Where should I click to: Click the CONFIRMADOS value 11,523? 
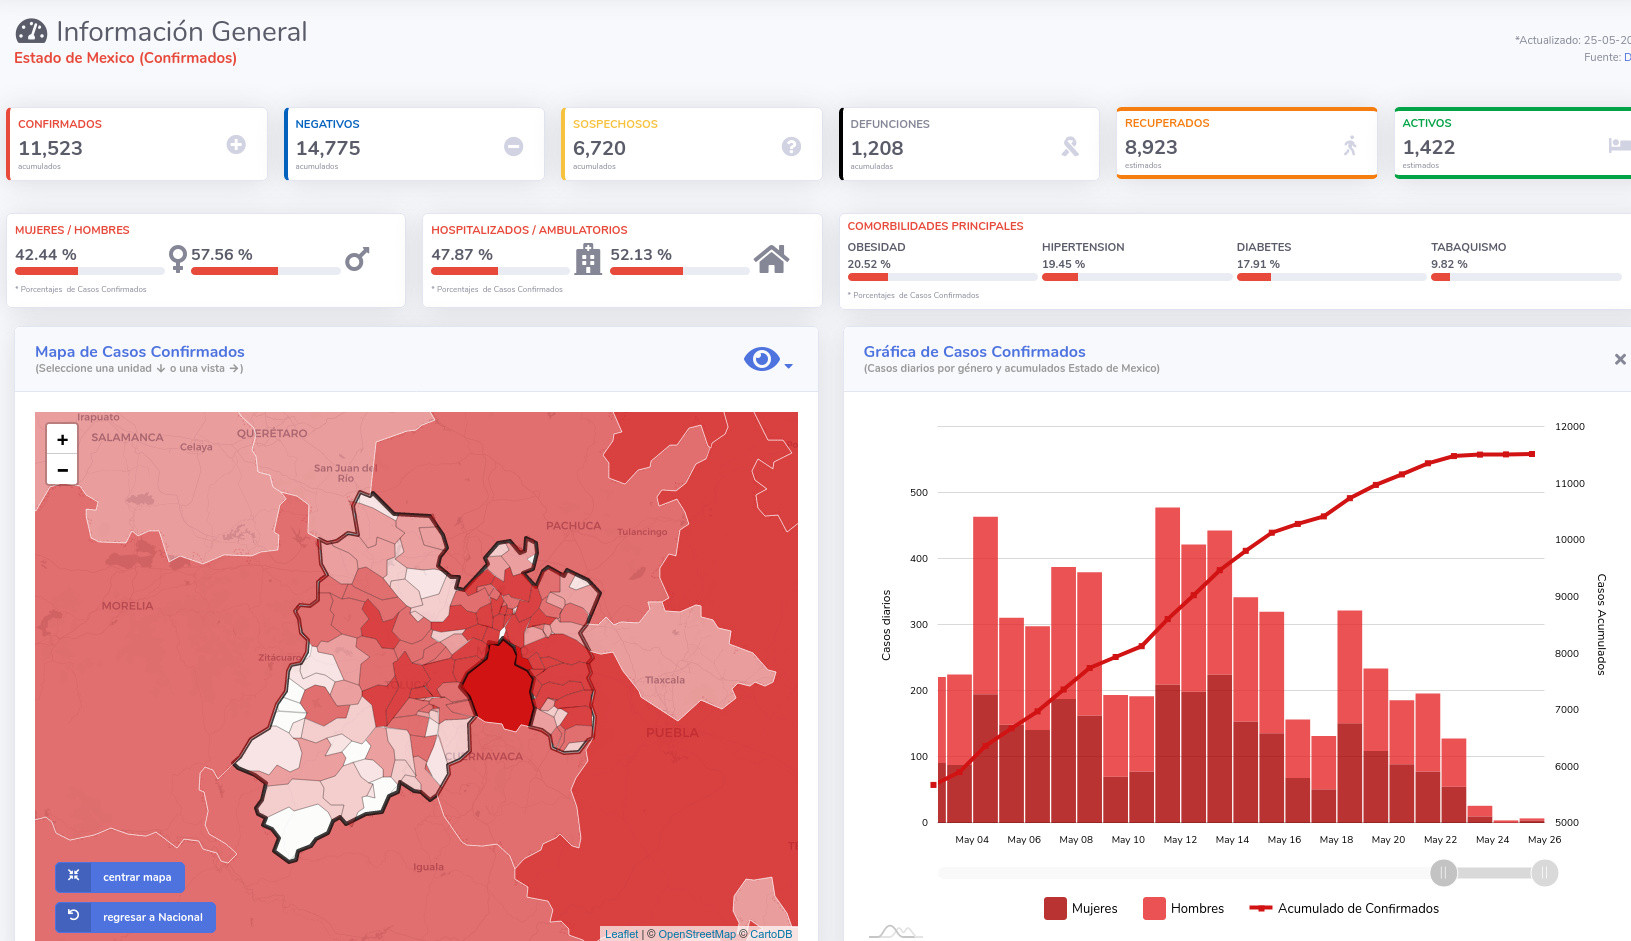coord(50,148)
